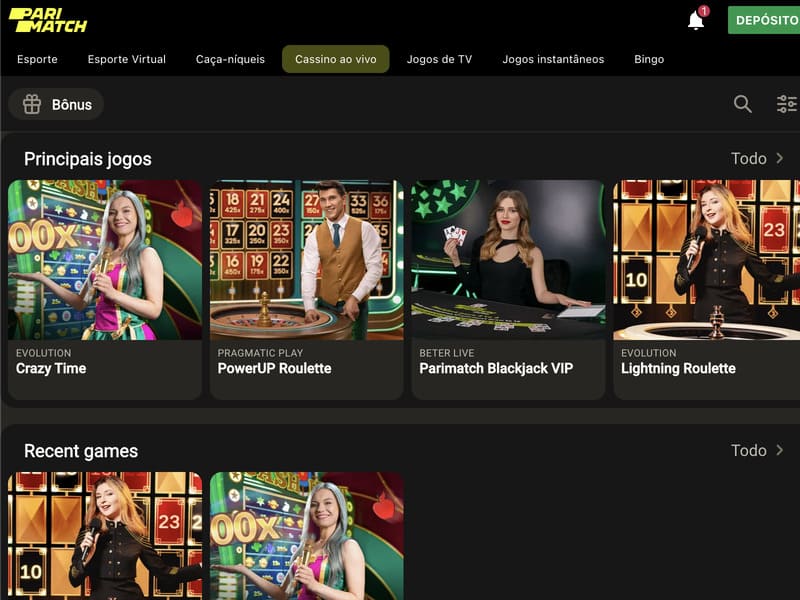This screenshot has height=600, width=800.
Task: Open the notifications bell
Action: (696, 20)
